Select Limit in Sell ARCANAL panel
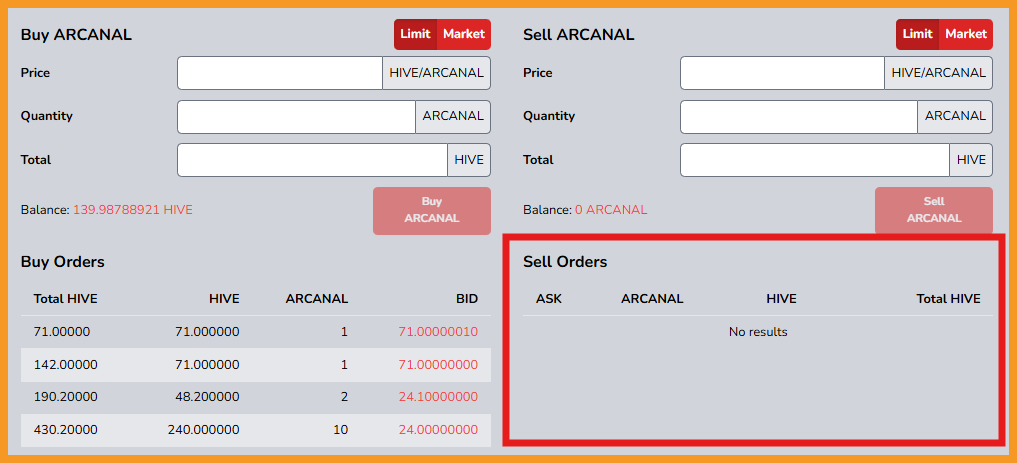The width and height of the screenshot is (1017, 463). coord(917,34)
